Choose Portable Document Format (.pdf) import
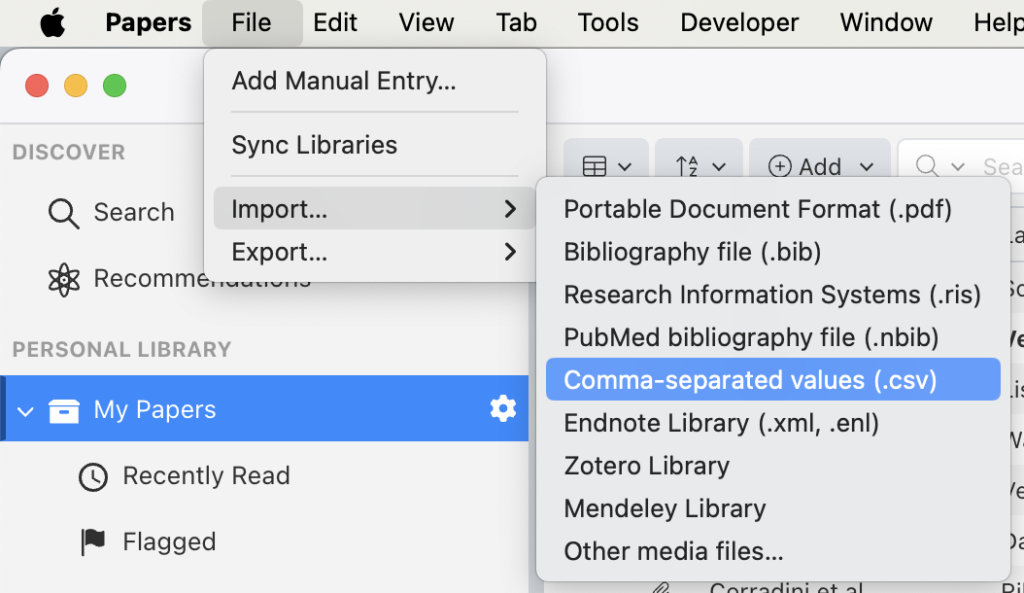 pyautogui.click(x=757, y=209)
